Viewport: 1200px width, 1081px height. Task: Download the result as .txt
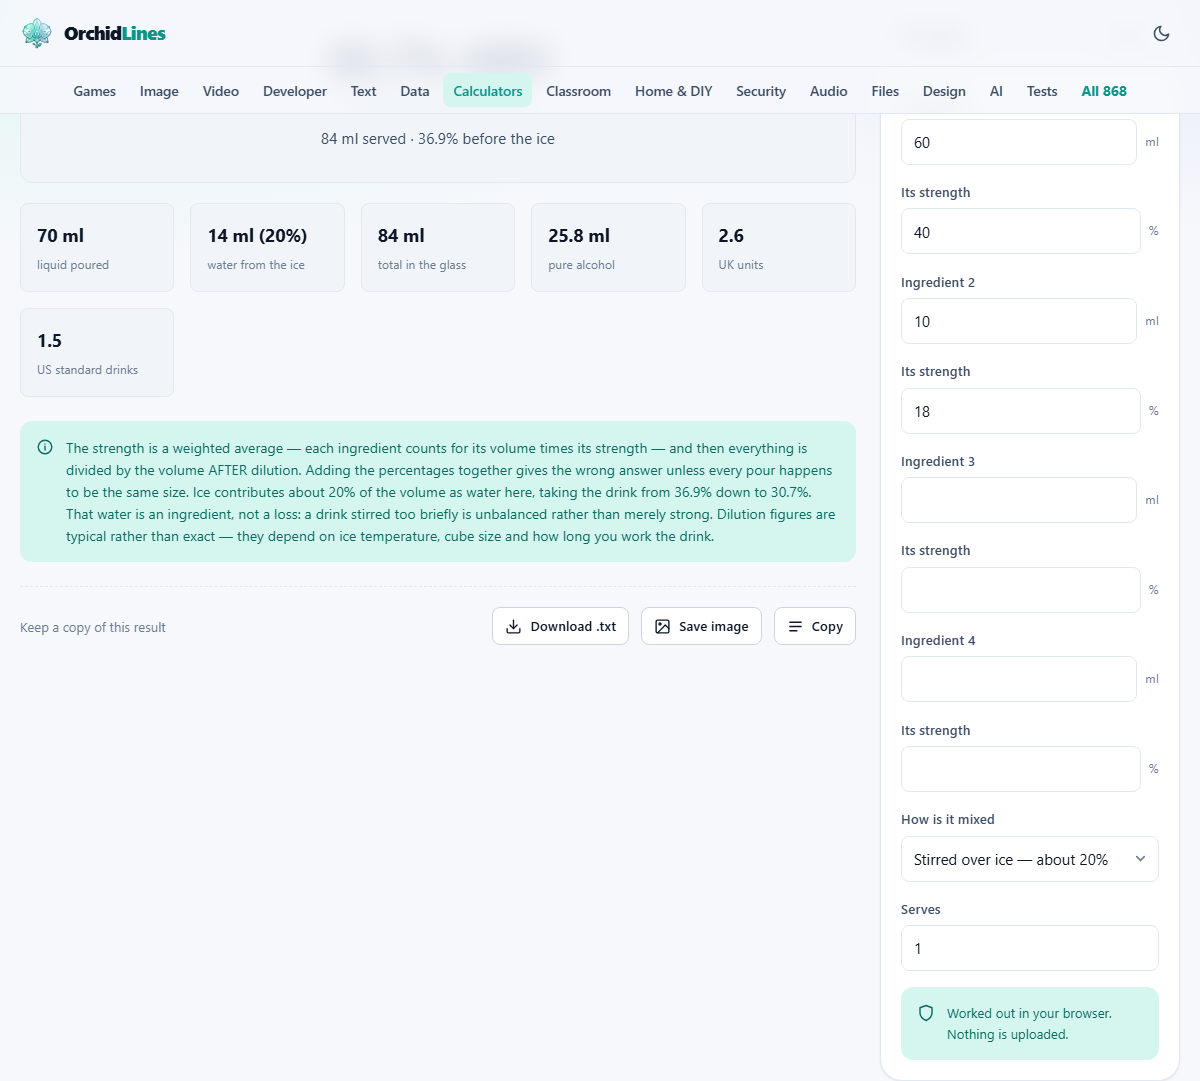(560, 626)
